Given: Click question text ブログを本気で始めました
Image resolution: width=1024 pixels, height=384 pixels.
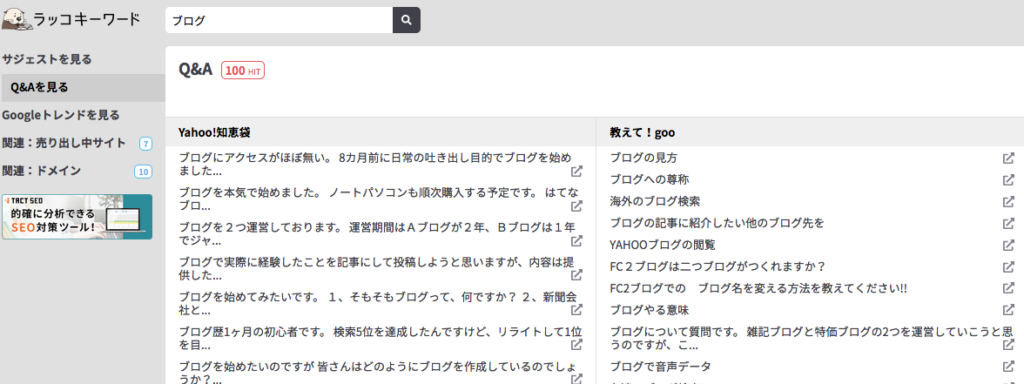Looking at the screenshot, I should [x=379, y=199].
